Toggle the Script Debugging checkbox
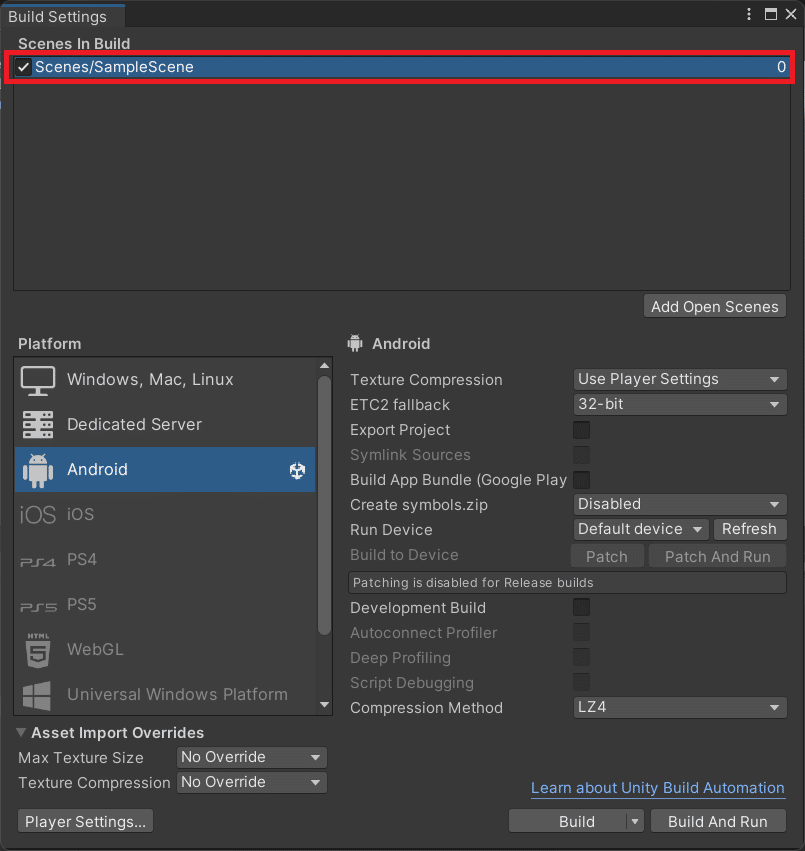 pyautogui.click(x=581, y=682)
